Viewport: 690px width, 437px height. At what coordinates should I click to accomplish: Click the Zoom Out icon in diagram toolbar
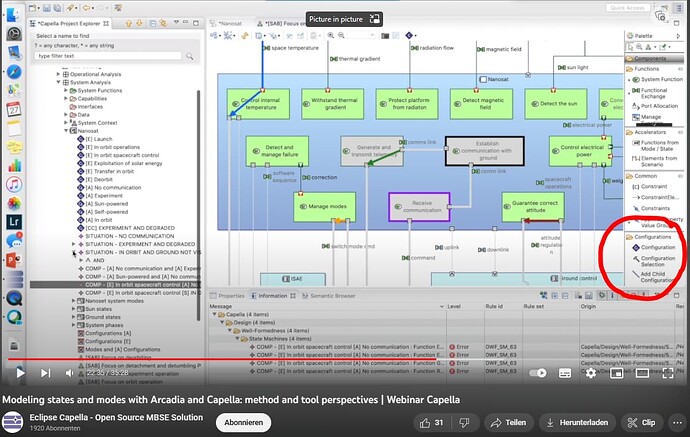(x=341, y=36)
